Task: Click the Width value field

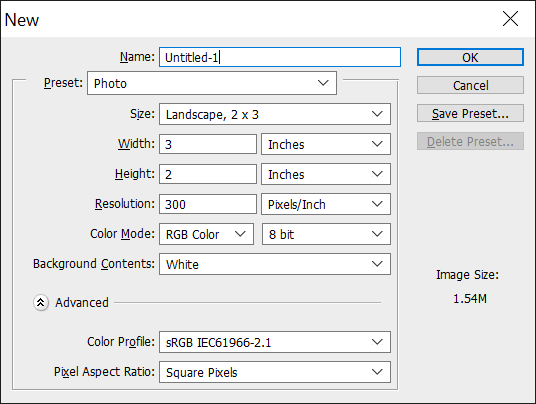Action: pyautogui.click(x=208, y=144)
